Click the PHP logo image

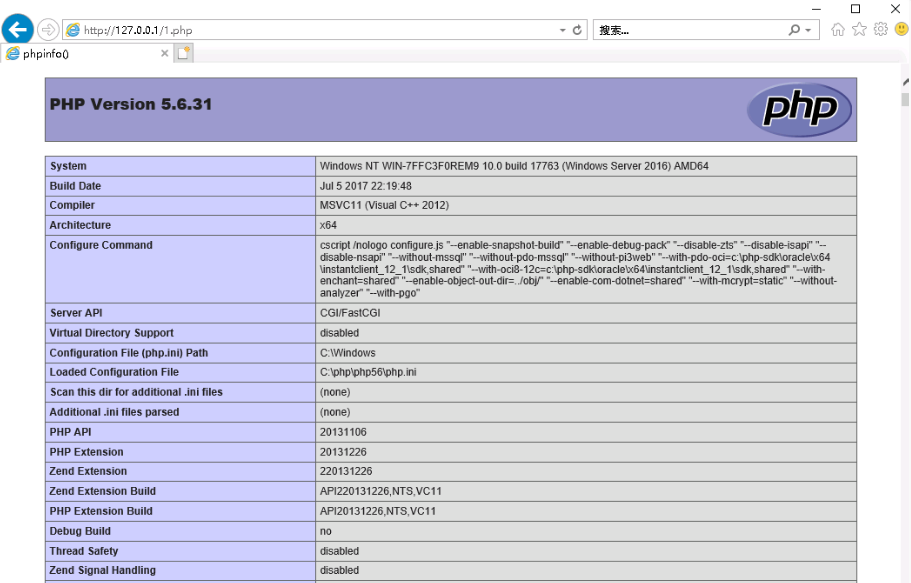point(799,109)
